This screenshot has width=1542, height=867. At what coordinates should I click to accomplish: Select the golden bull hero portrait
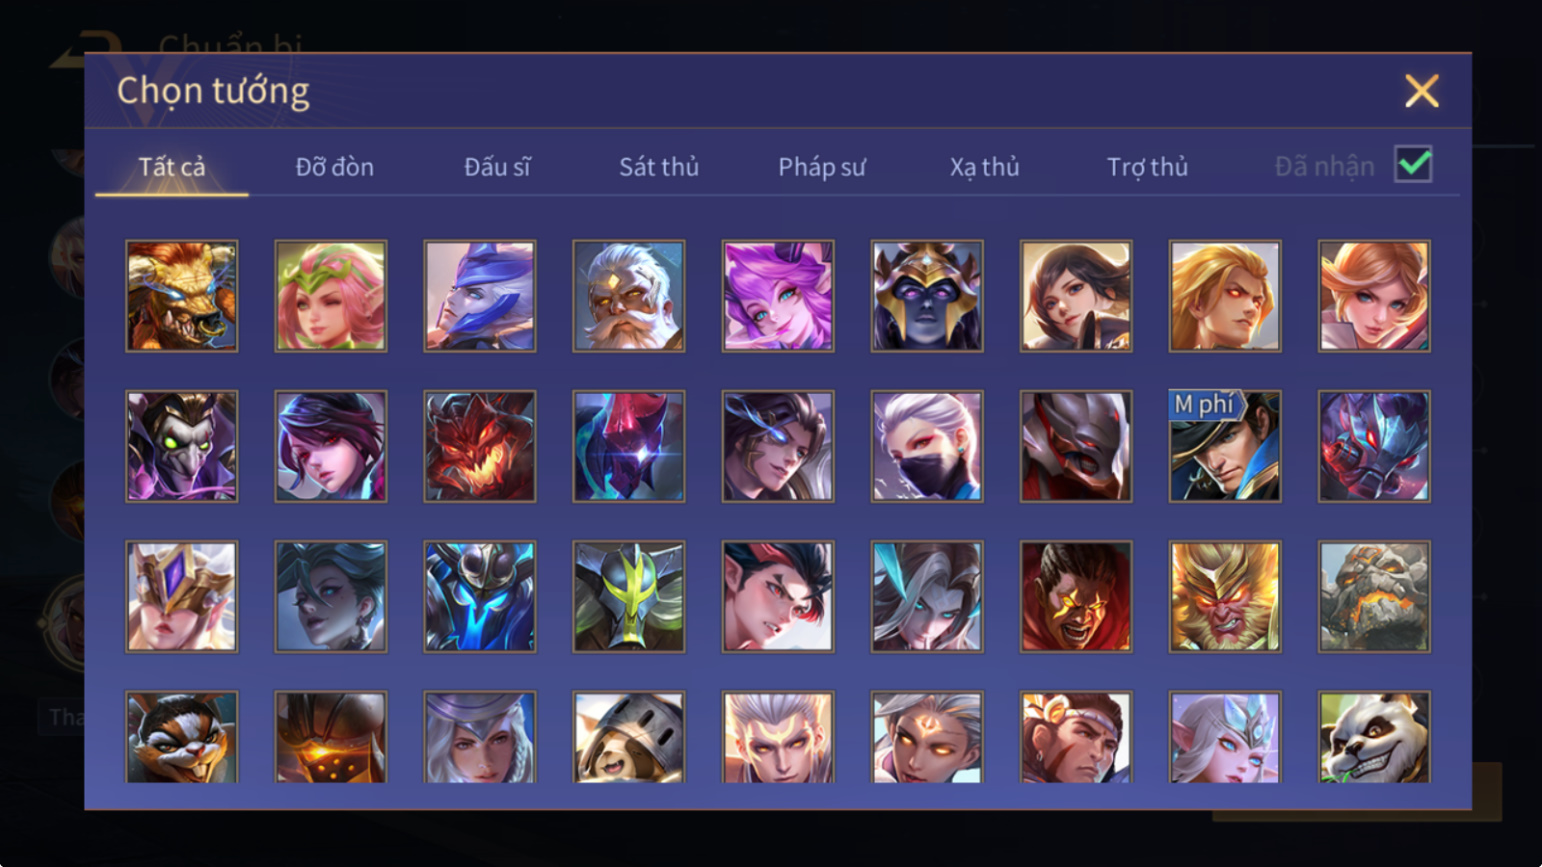pos(182,296)
